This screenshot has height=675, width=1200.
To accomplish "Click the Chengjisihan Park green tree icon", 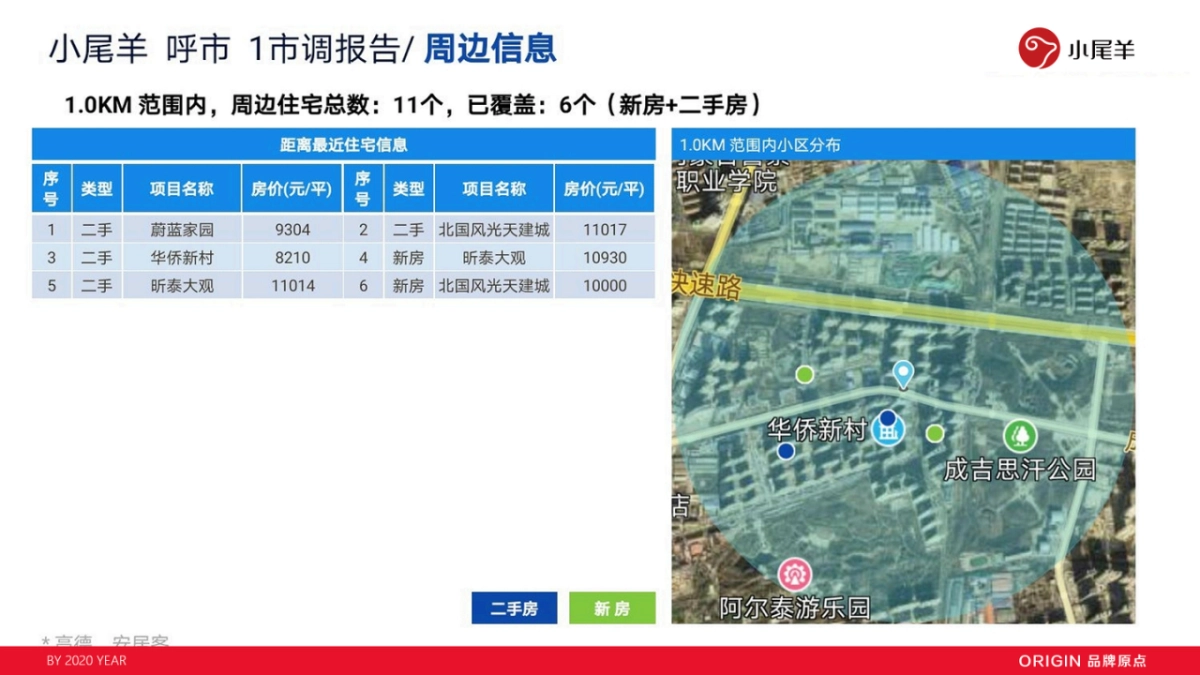I will [1019, 437].
